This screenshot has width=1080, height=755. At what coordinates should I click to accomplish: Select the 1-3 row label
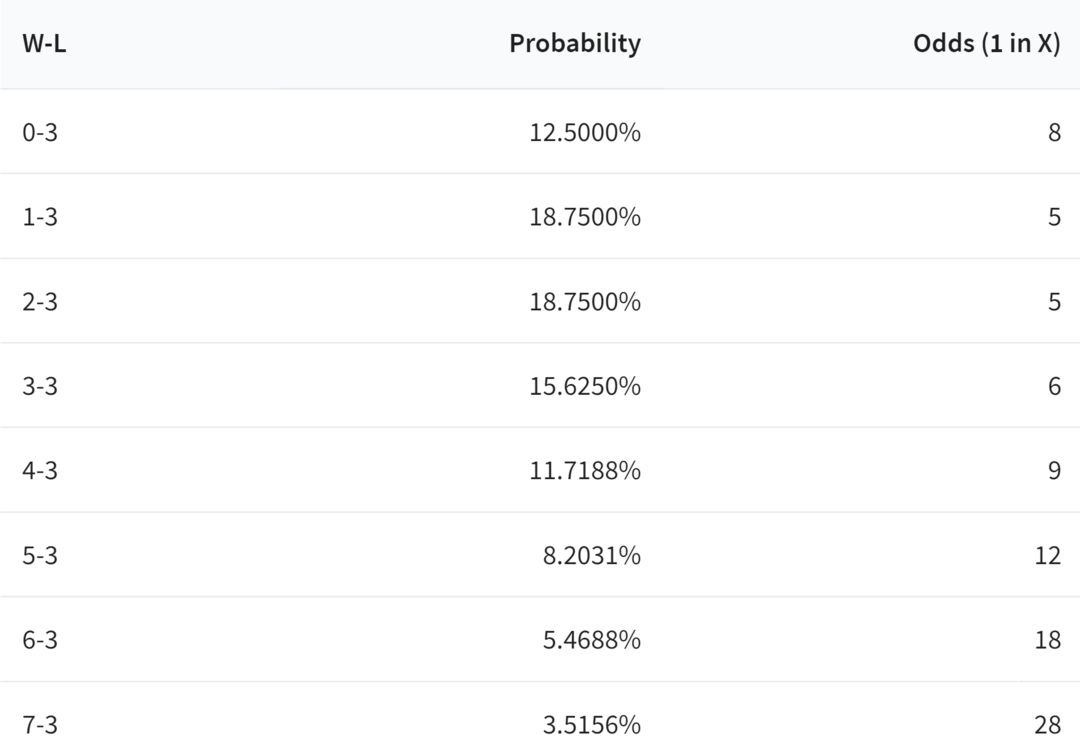pos(40,216)
